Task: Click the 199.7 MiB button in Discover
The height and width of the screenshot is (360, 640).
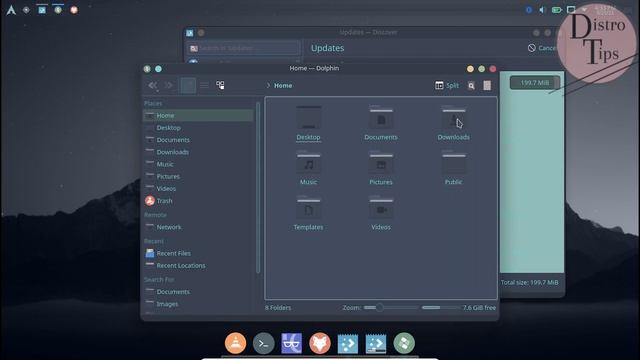Action: tap(535, 83)
